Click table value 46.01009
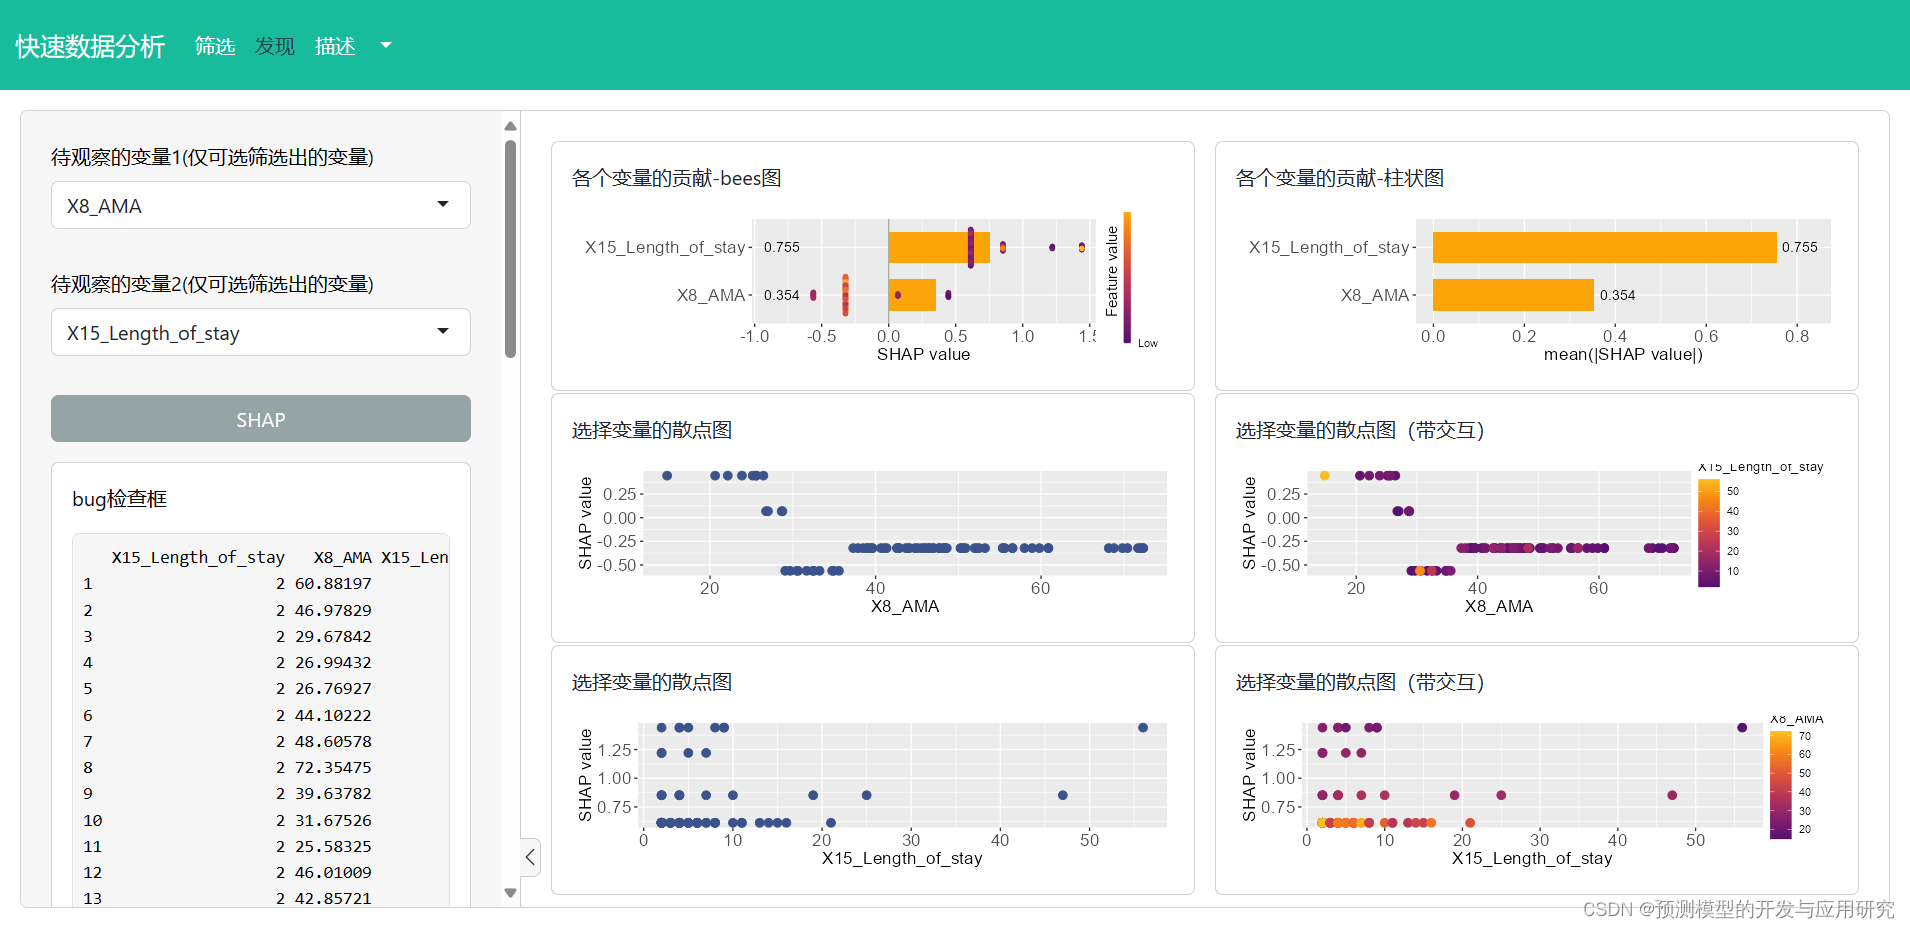1910x928 pixels. pos(333,873)
